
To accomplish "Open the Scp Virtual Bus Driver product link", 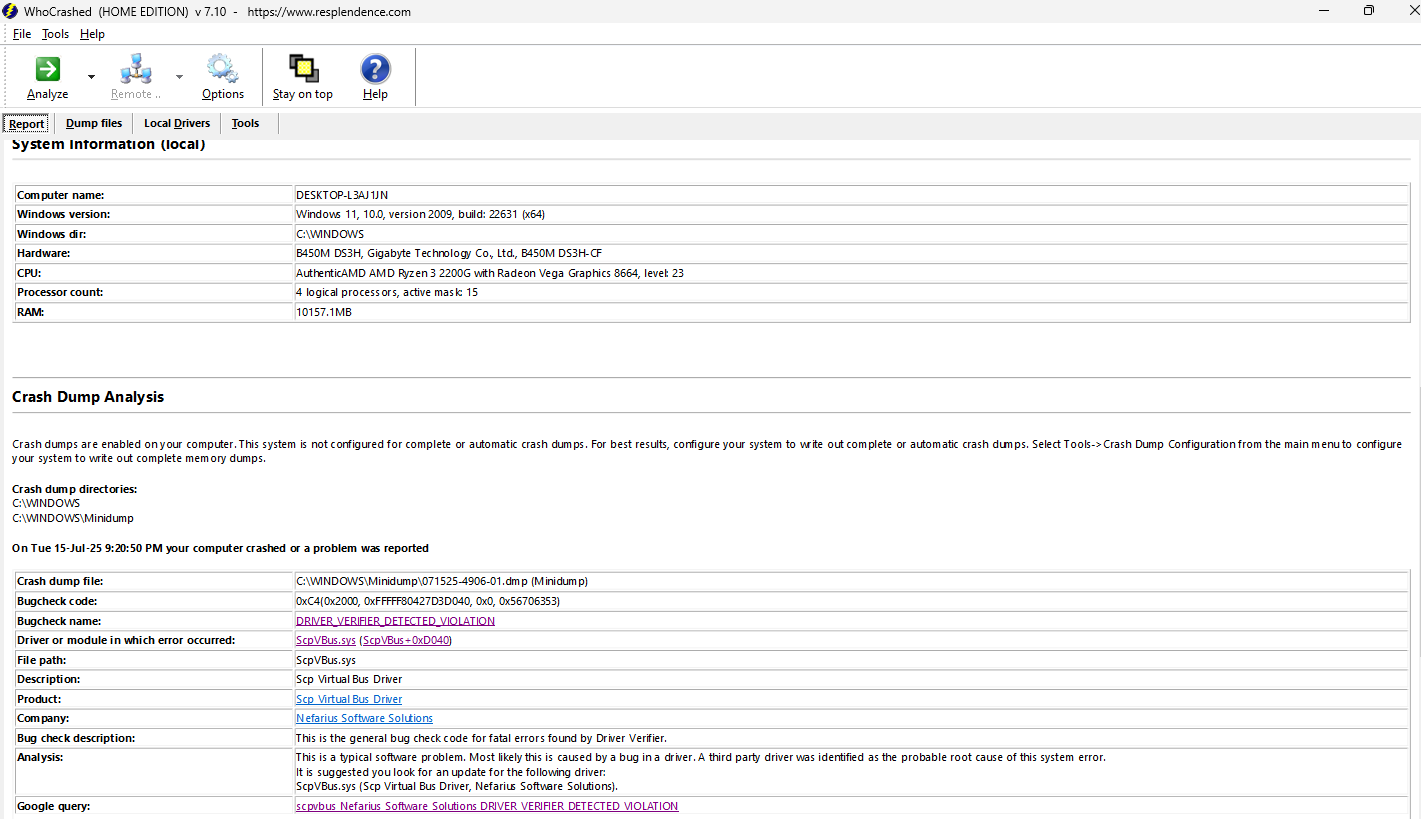I will point(349,699).
